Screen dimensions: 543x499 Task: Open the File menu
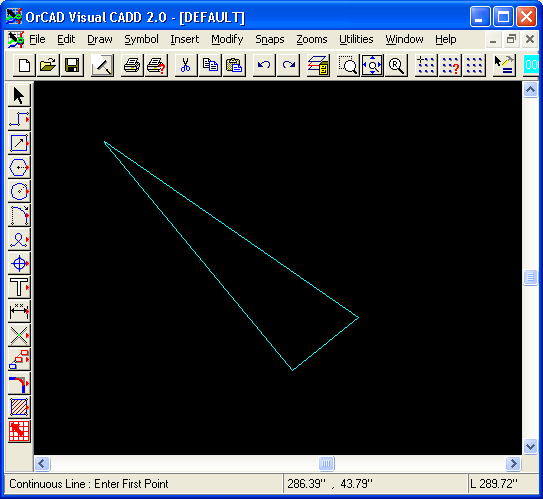coord(37,39)
